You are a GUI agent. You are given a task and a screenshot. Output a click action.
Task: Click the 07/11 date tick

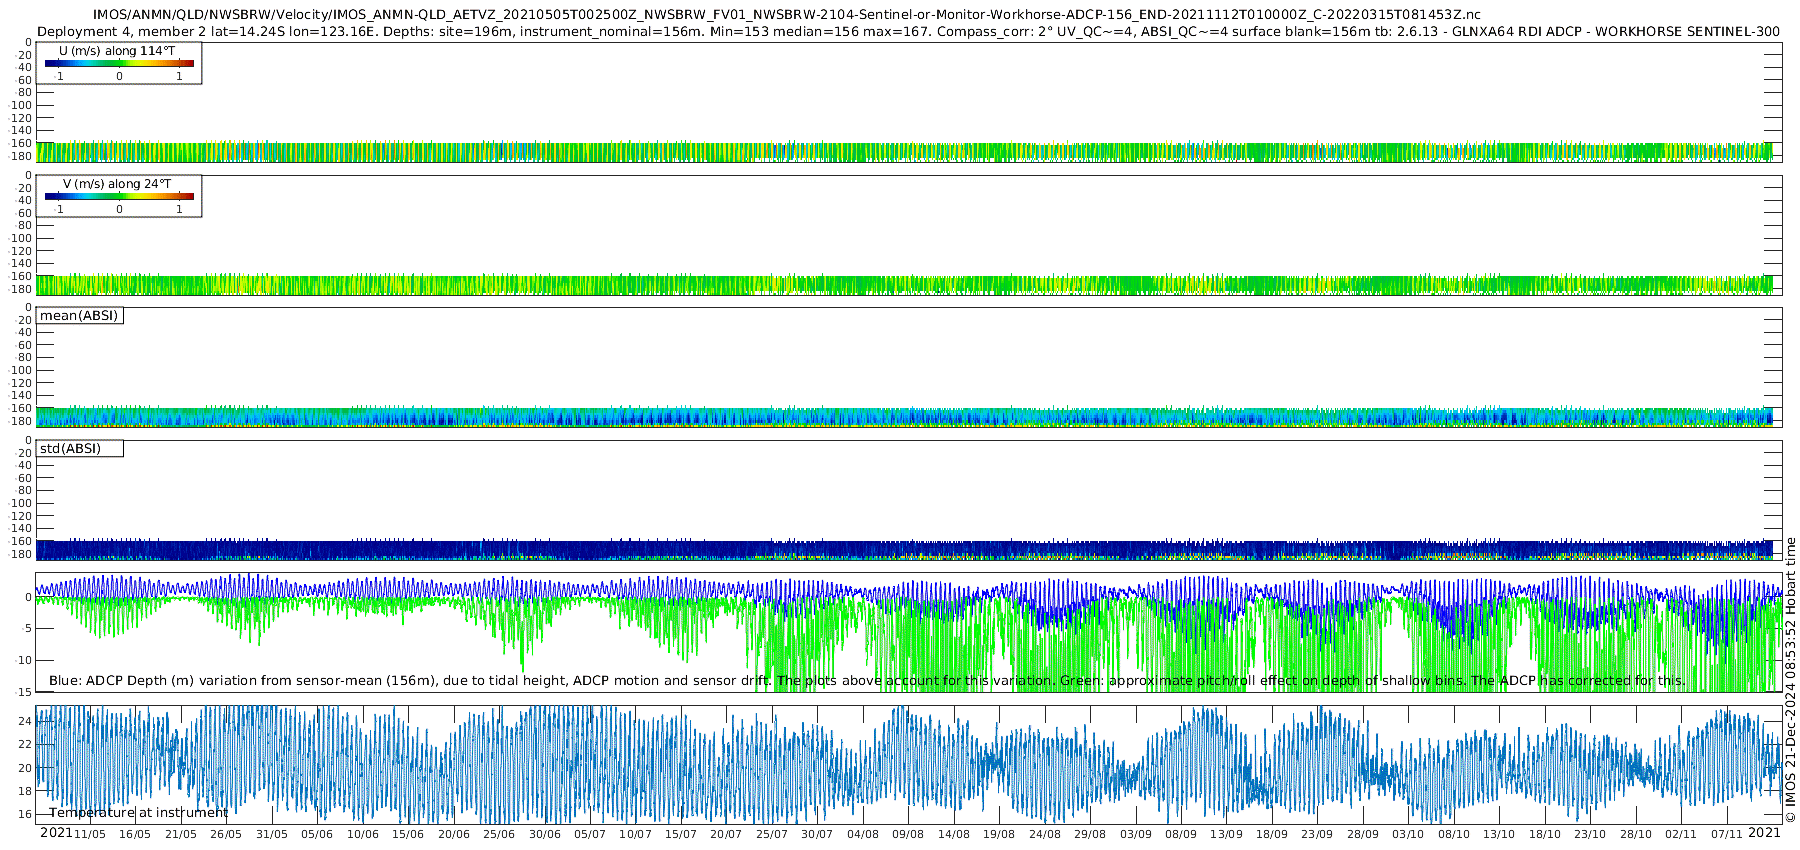pyautogui.click(x=1726, y=834)
